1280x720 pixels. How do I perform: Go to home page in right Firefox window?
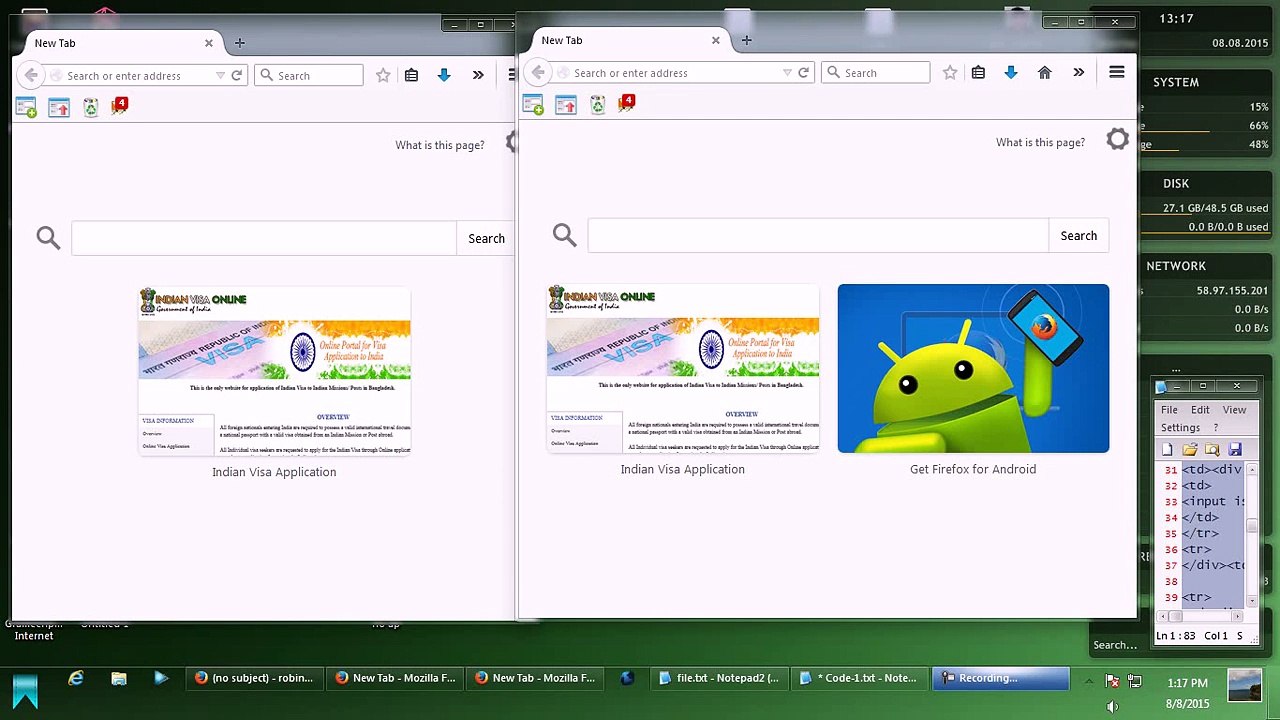1044,73
